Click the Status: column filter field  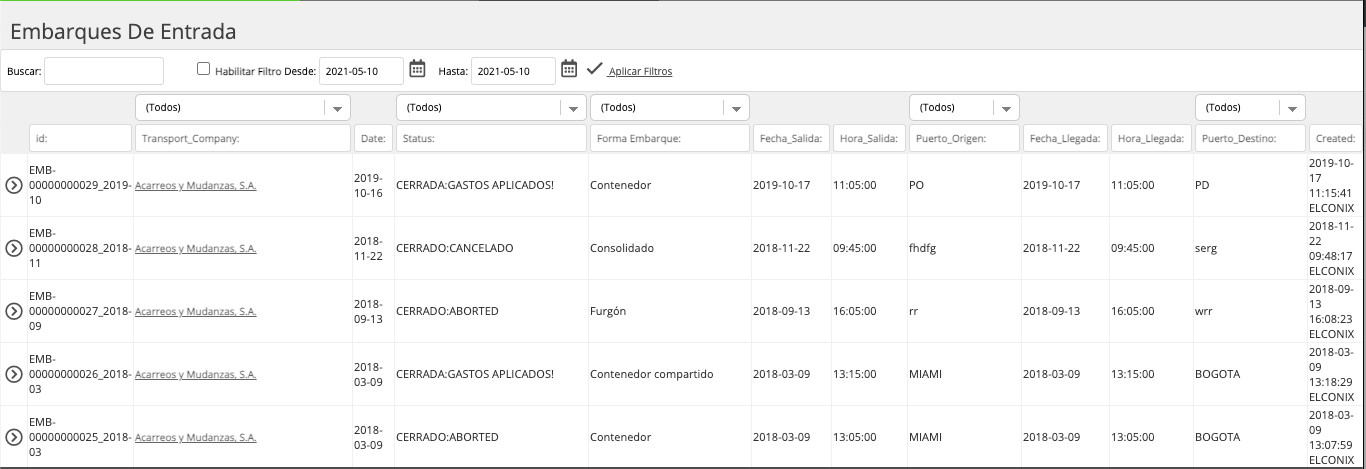pos(491,138)
